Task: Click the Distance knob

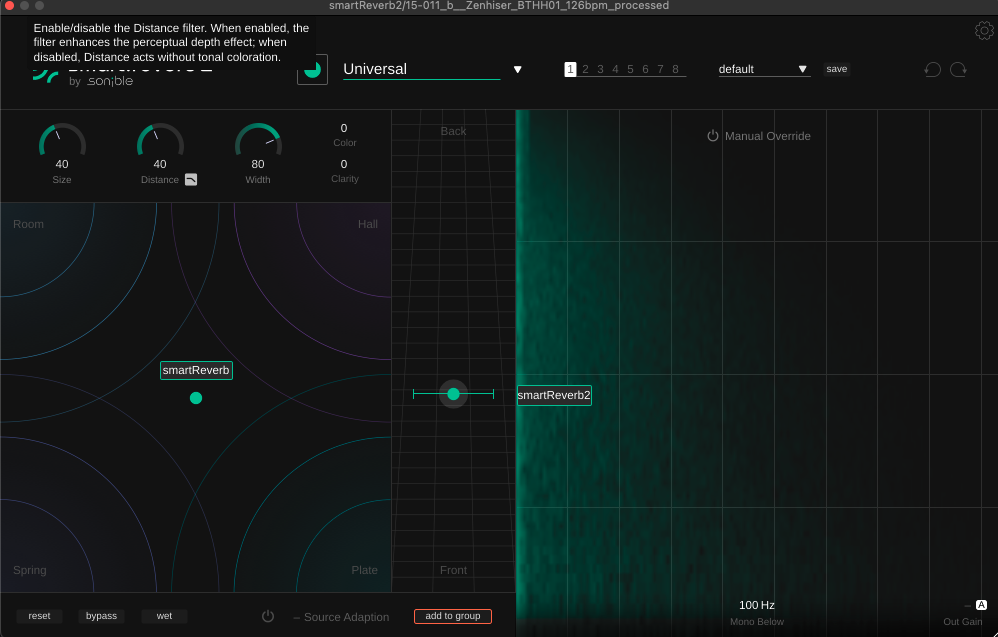Action: click(x=160, y=141)
